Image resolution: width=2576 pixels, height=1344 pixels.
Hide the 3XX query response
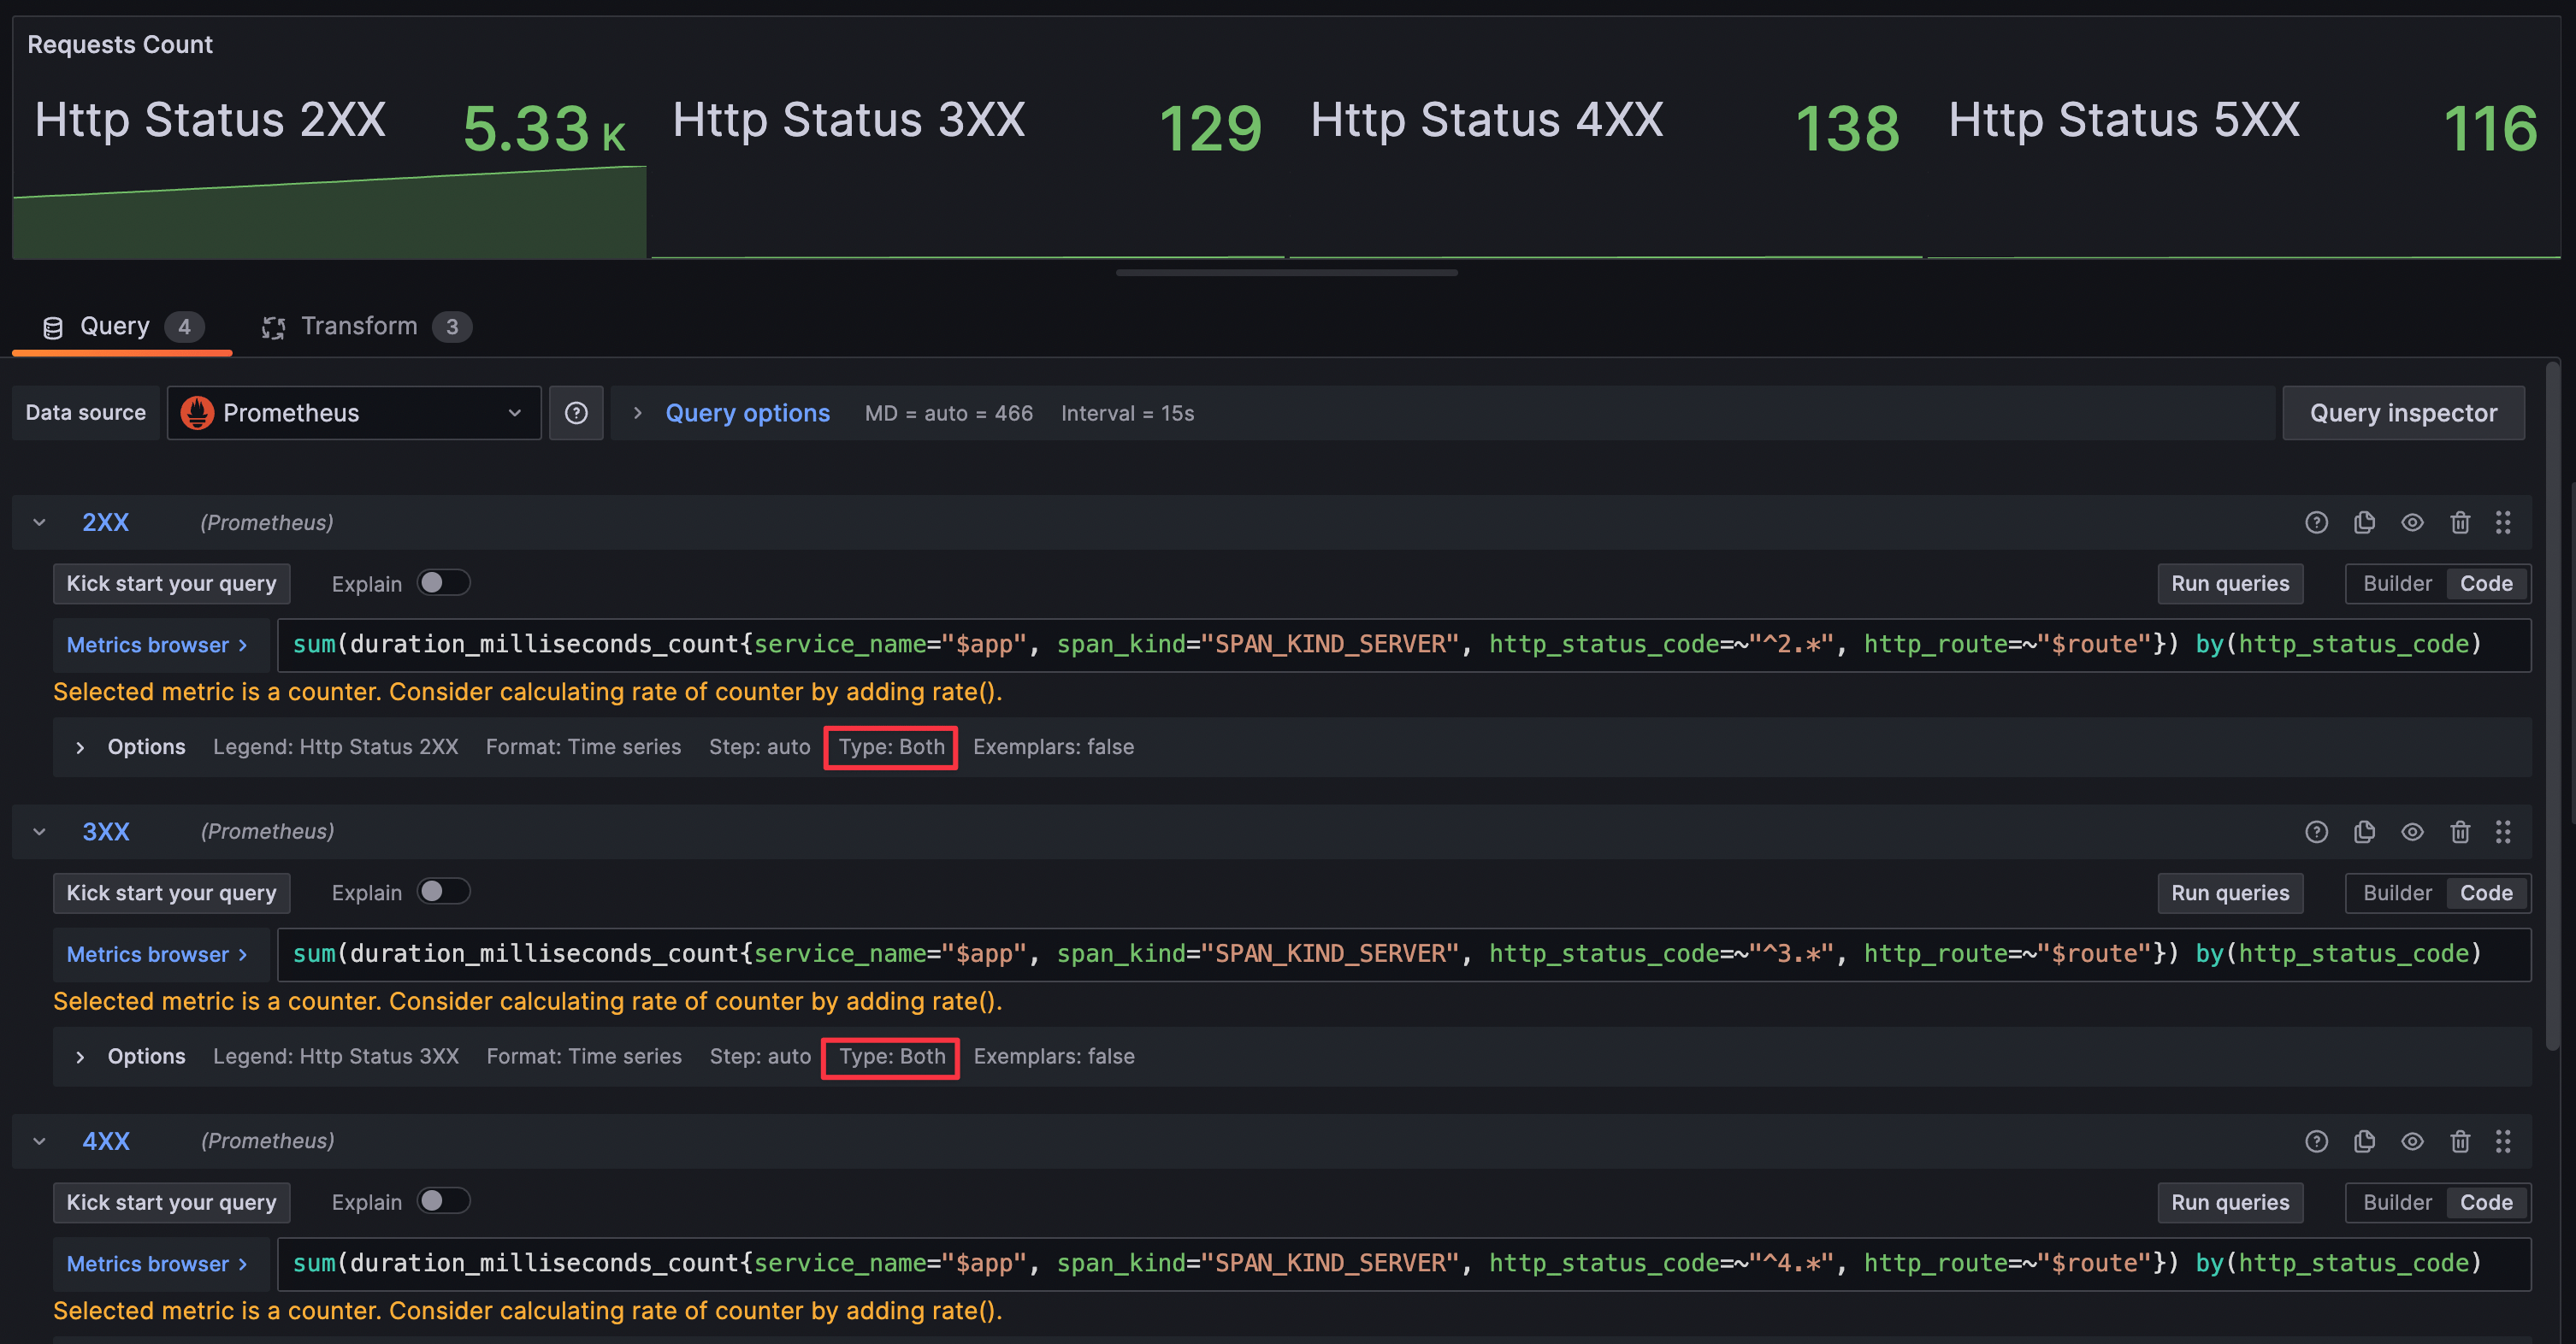click(x=2412, y=832)
